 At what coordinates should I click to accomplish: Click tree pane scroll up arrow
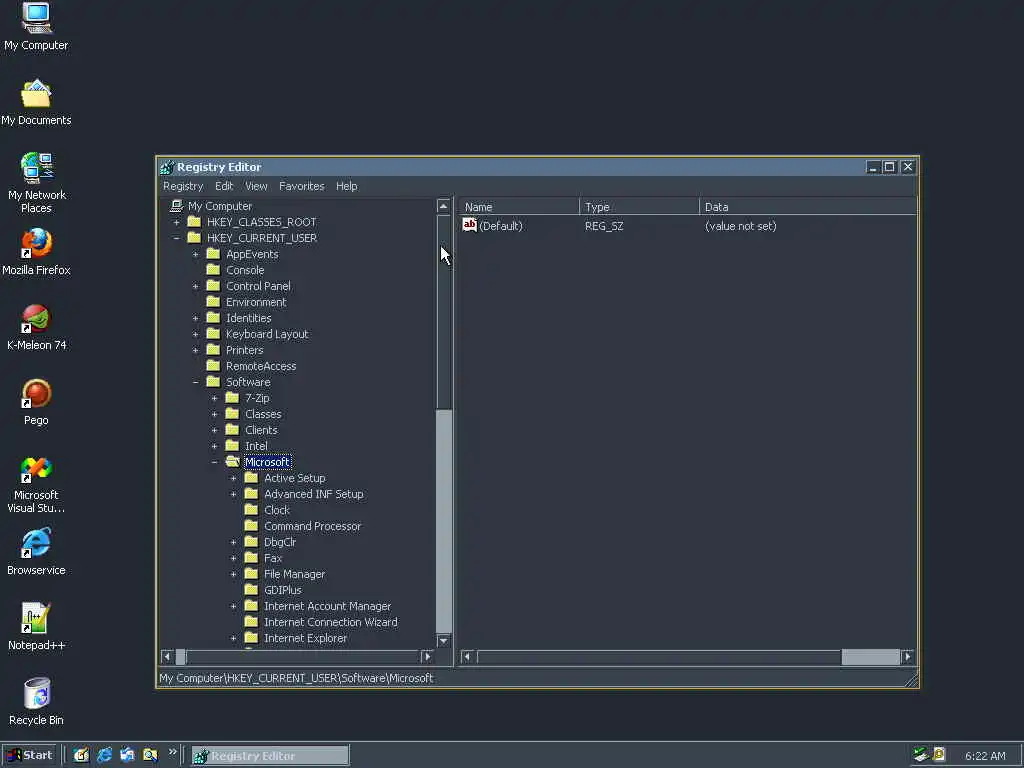[443, 206]
